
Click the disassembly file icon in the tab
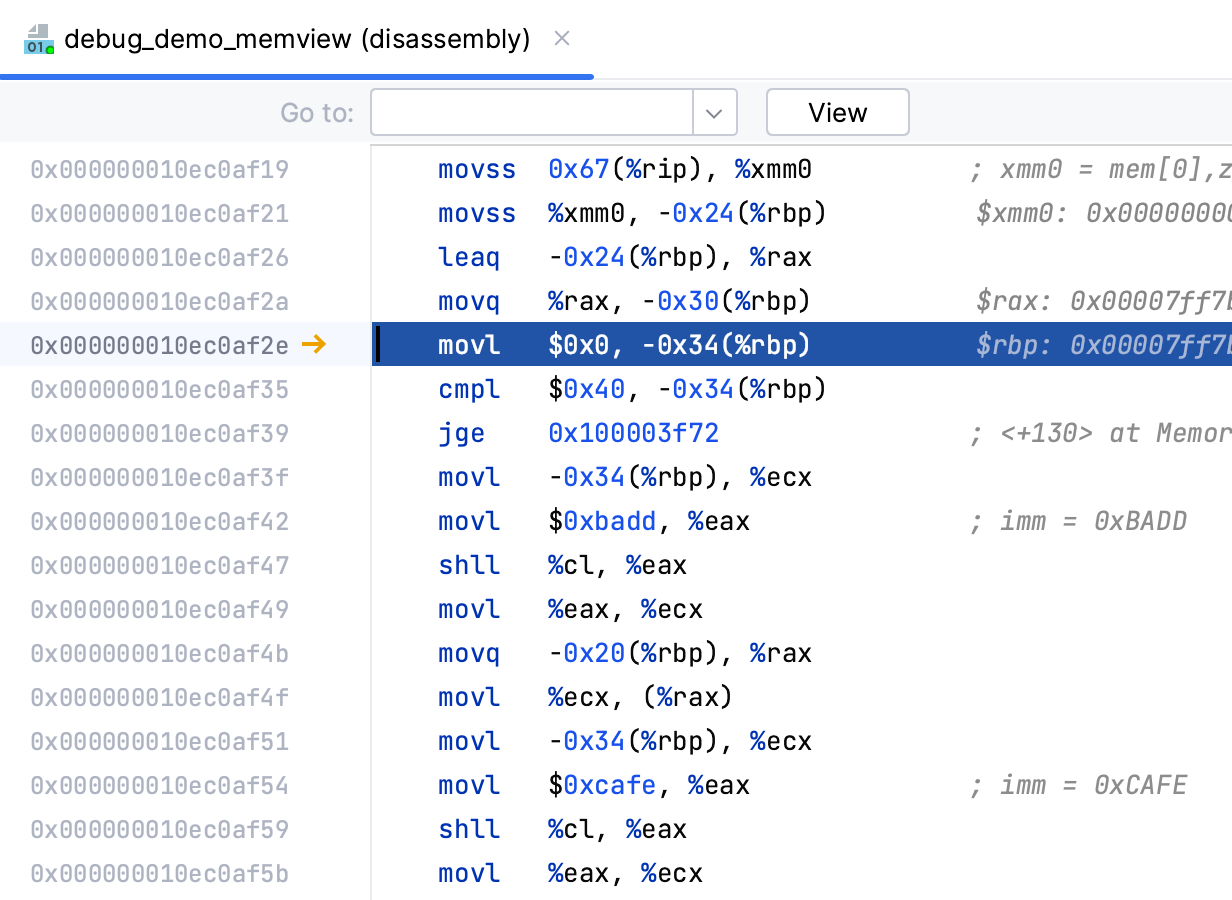coord(39,39)
